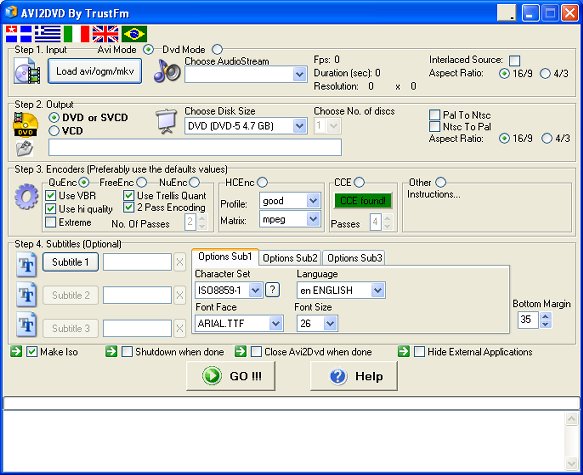This screenshot has width=583, height=475.
Task: Click the output path text field
Action: click(x=195, y=148)
